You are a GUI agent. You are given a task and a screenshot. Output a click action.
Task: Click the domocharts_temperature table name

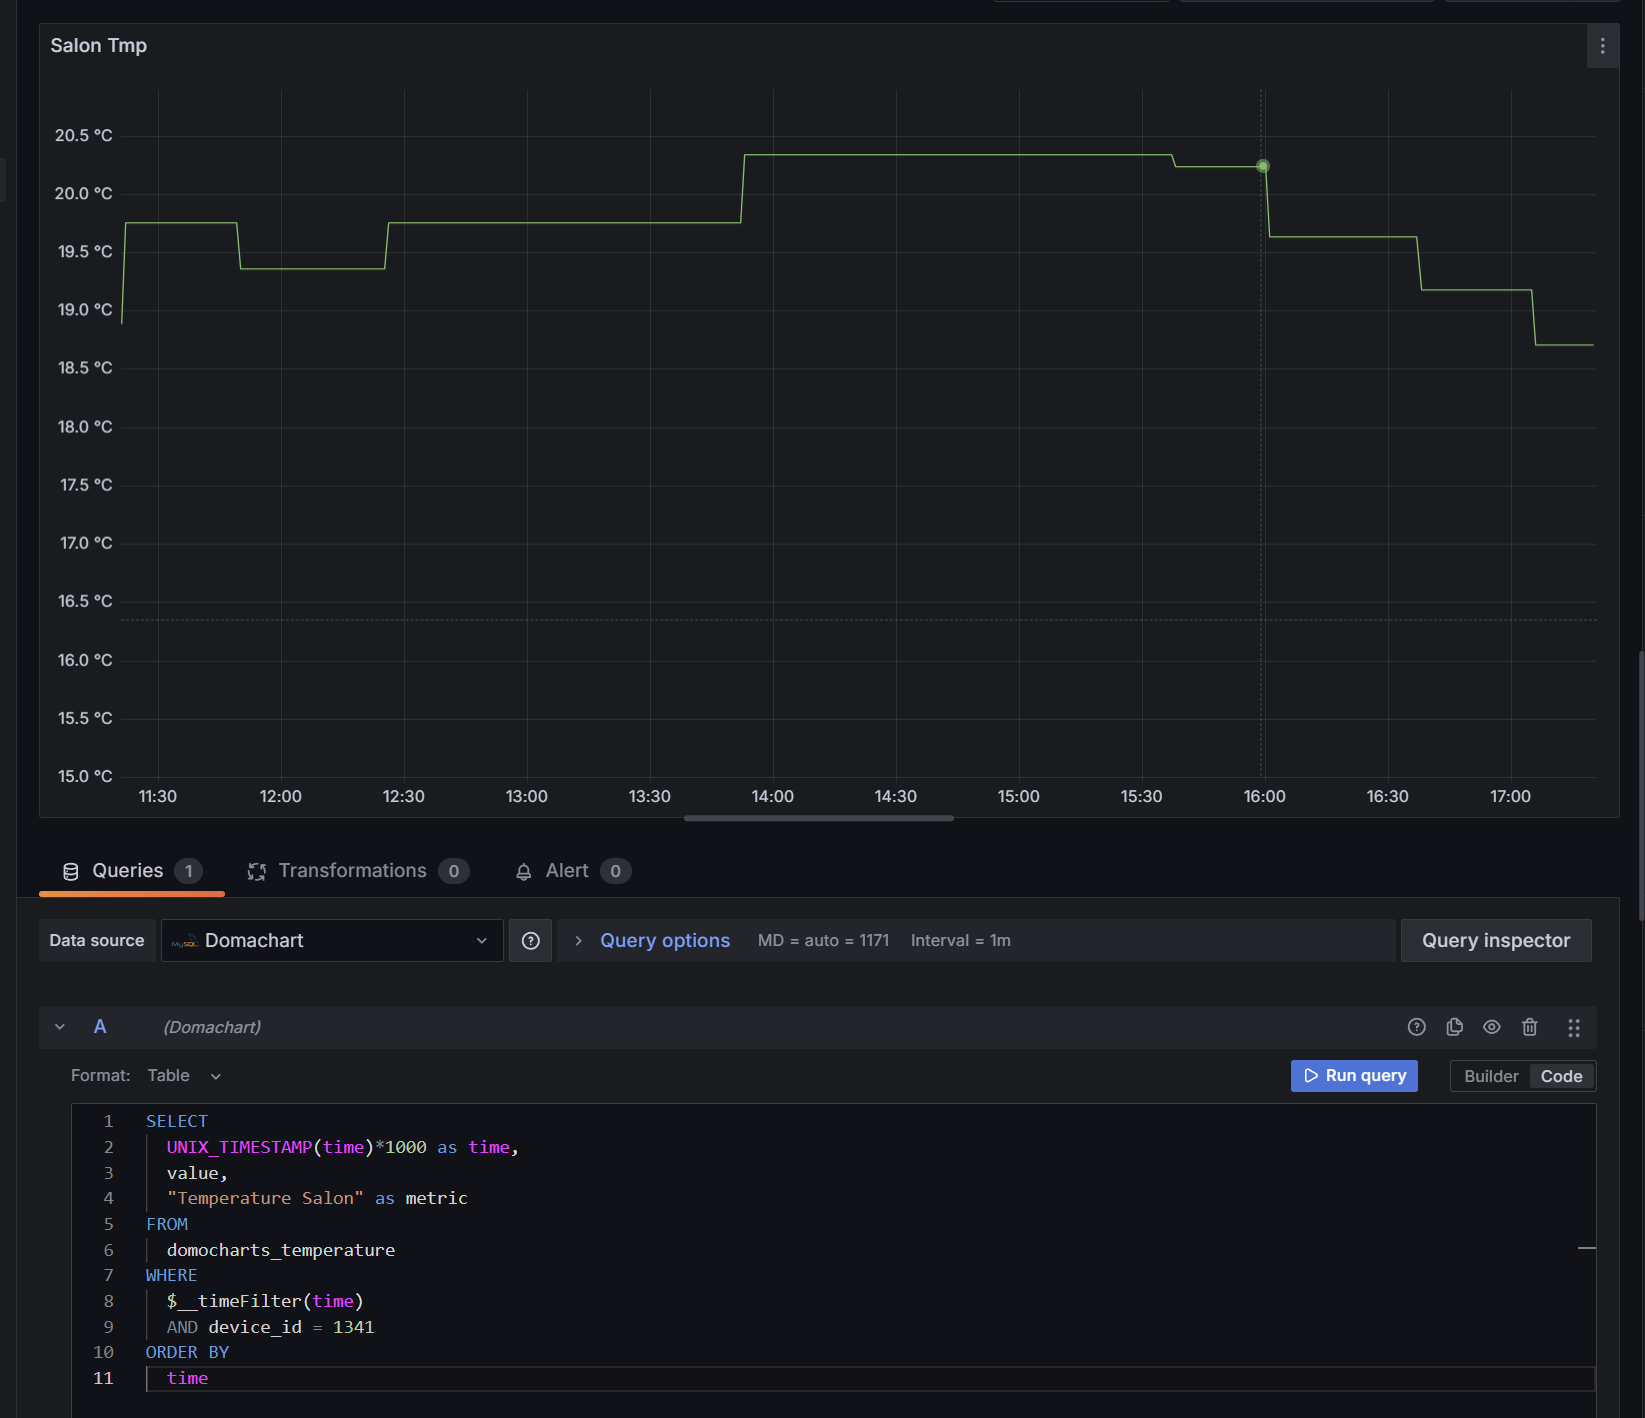coord(281,1250)
